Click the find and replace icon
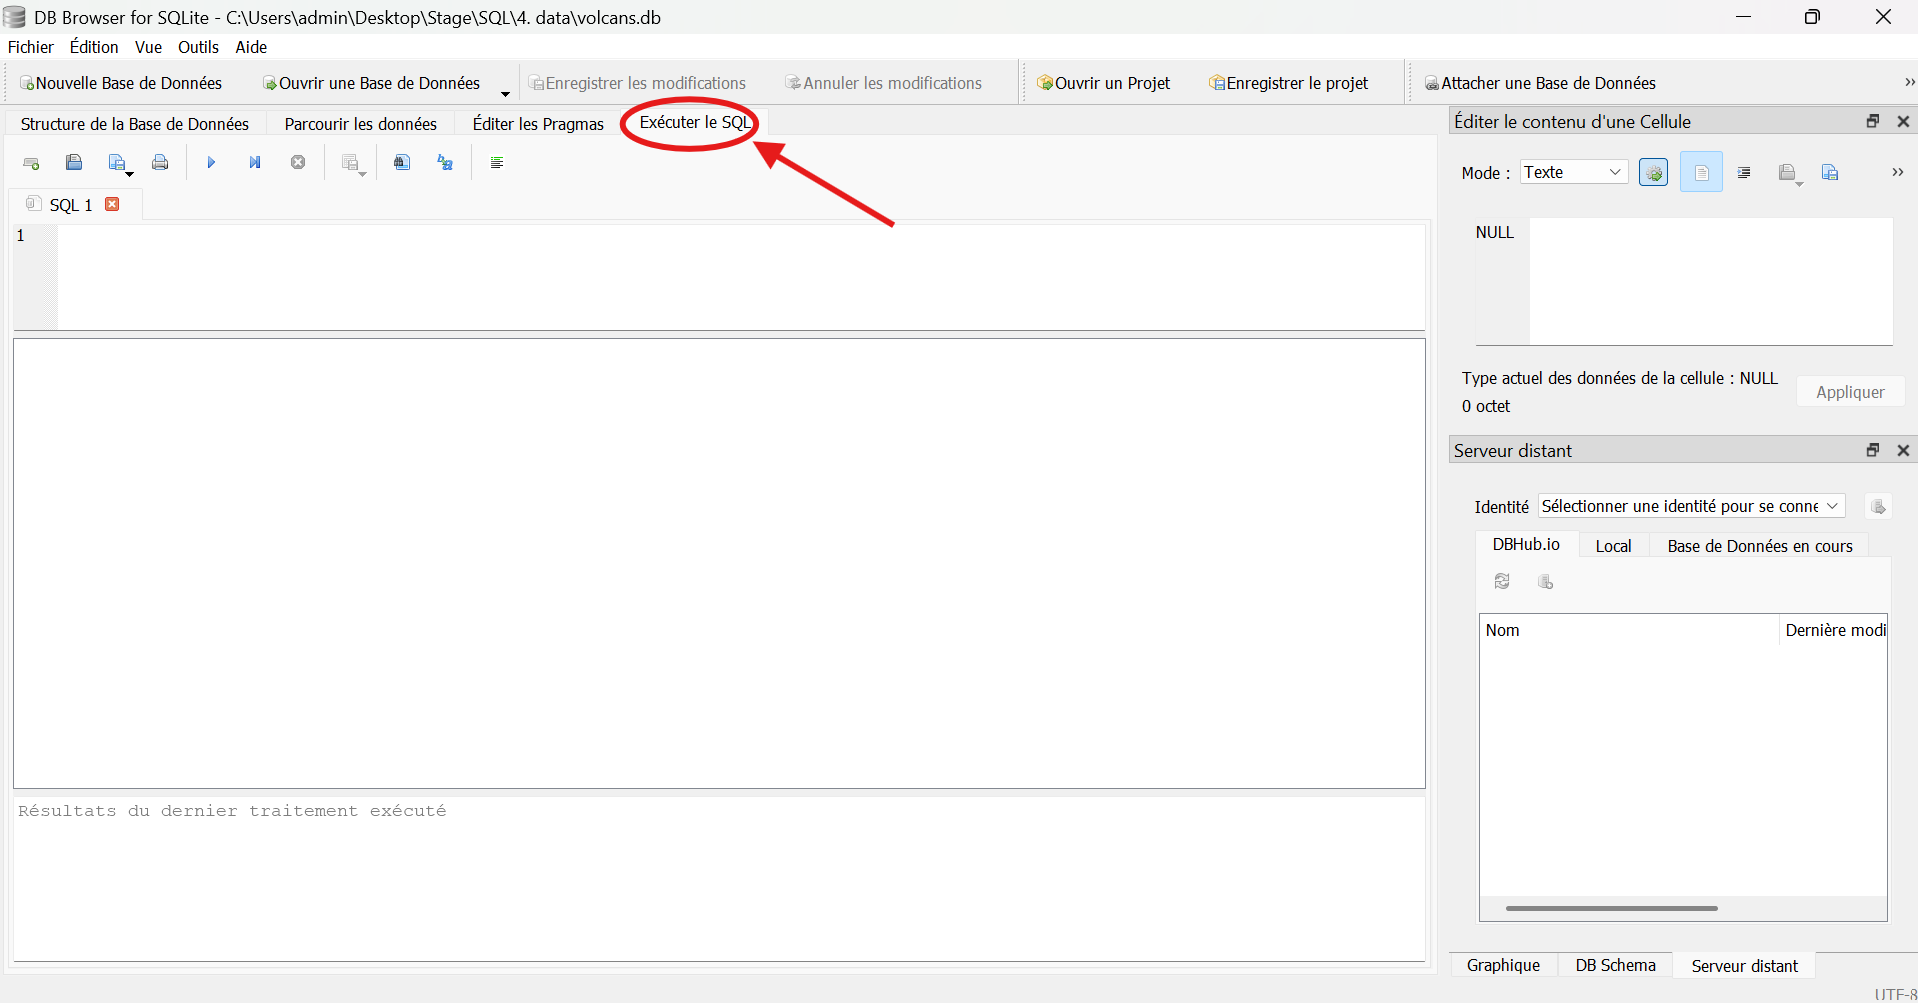Screen dimensions: 1918x1003 click(446, 163)
